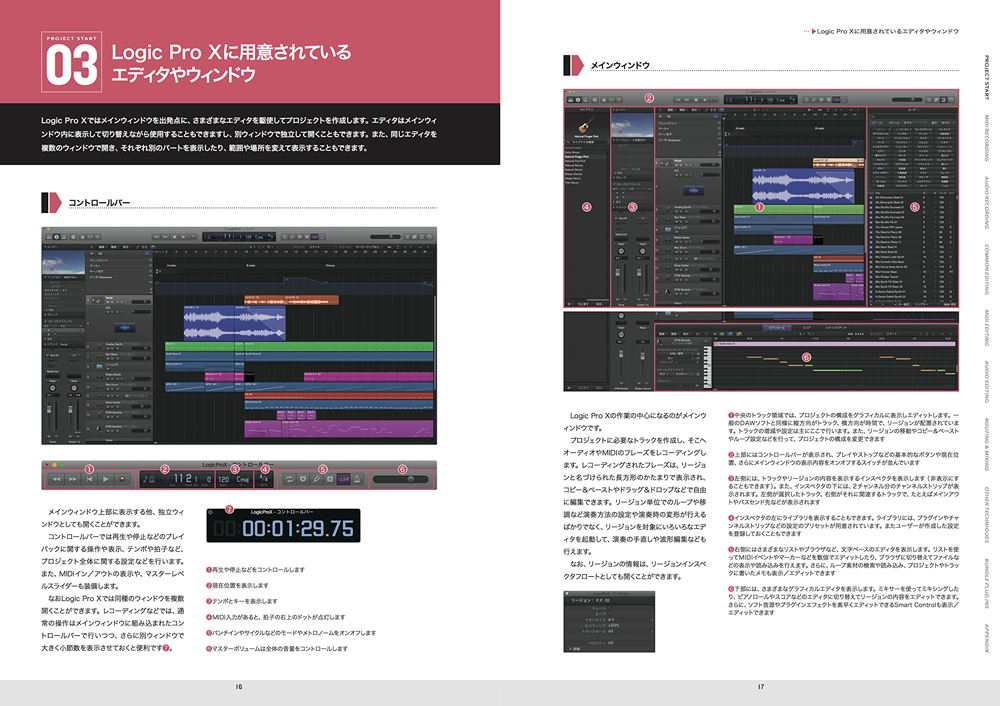The height and width of the screenshot is (706, 1000).
Task: Select the orange Vocal audio region in the left-page main window
Action: coord(291,300)
